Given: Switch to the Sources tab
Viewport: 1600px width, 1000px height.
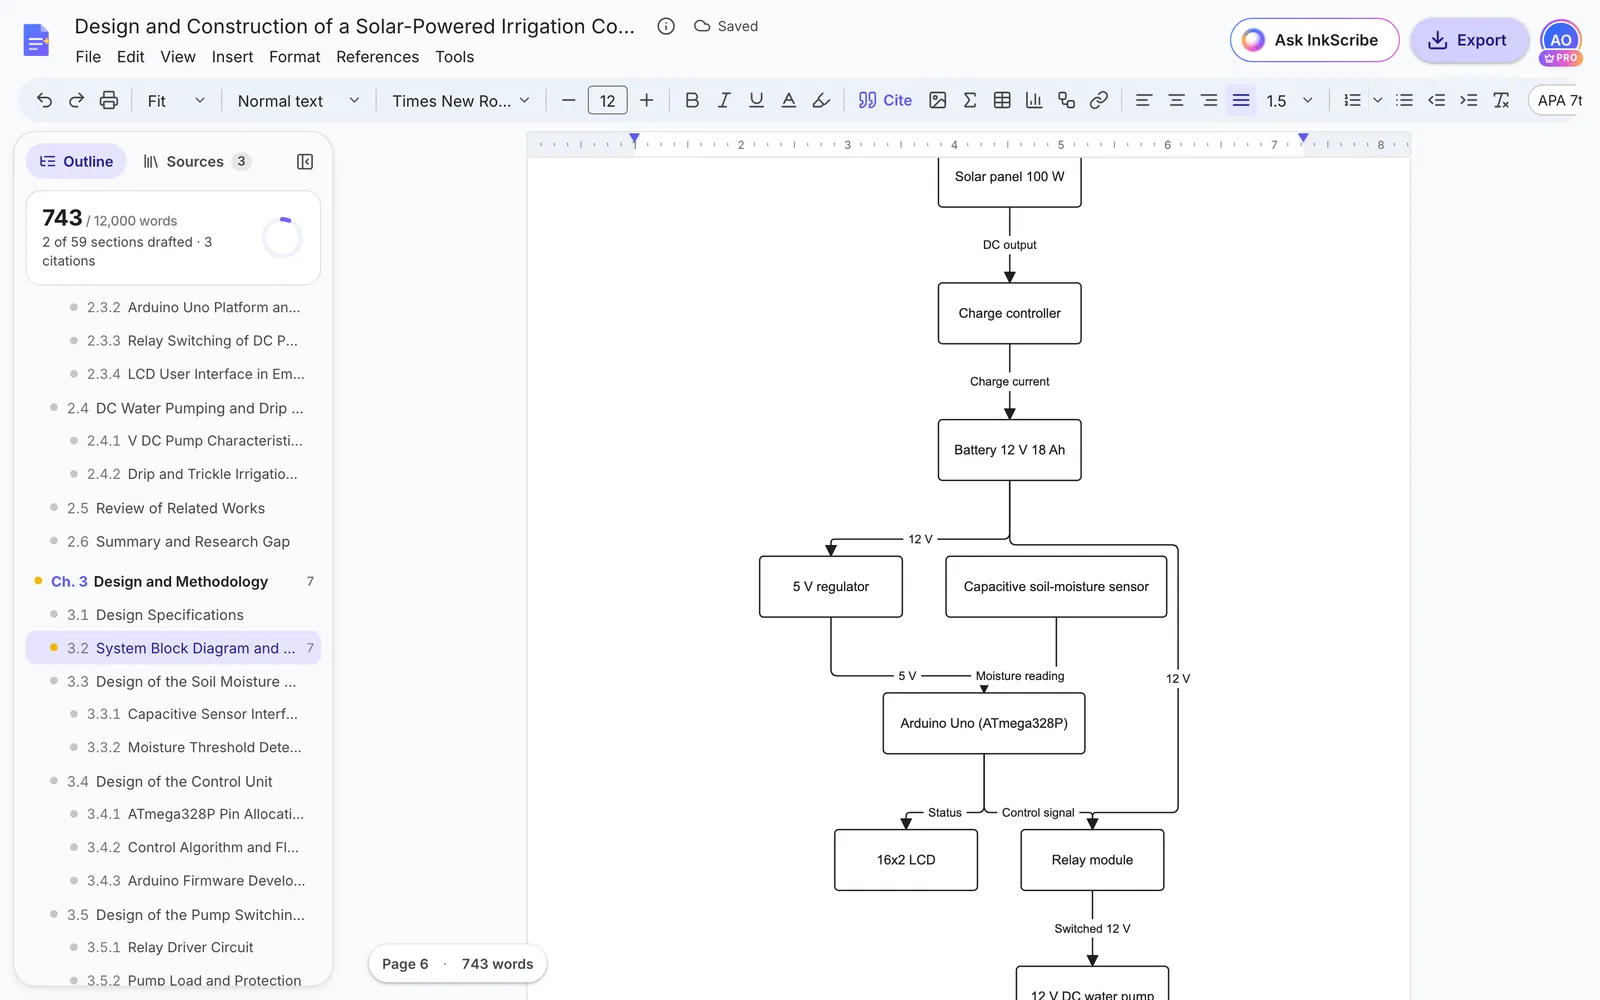Looking at the screenshot, I should click(x=196, y=162).
